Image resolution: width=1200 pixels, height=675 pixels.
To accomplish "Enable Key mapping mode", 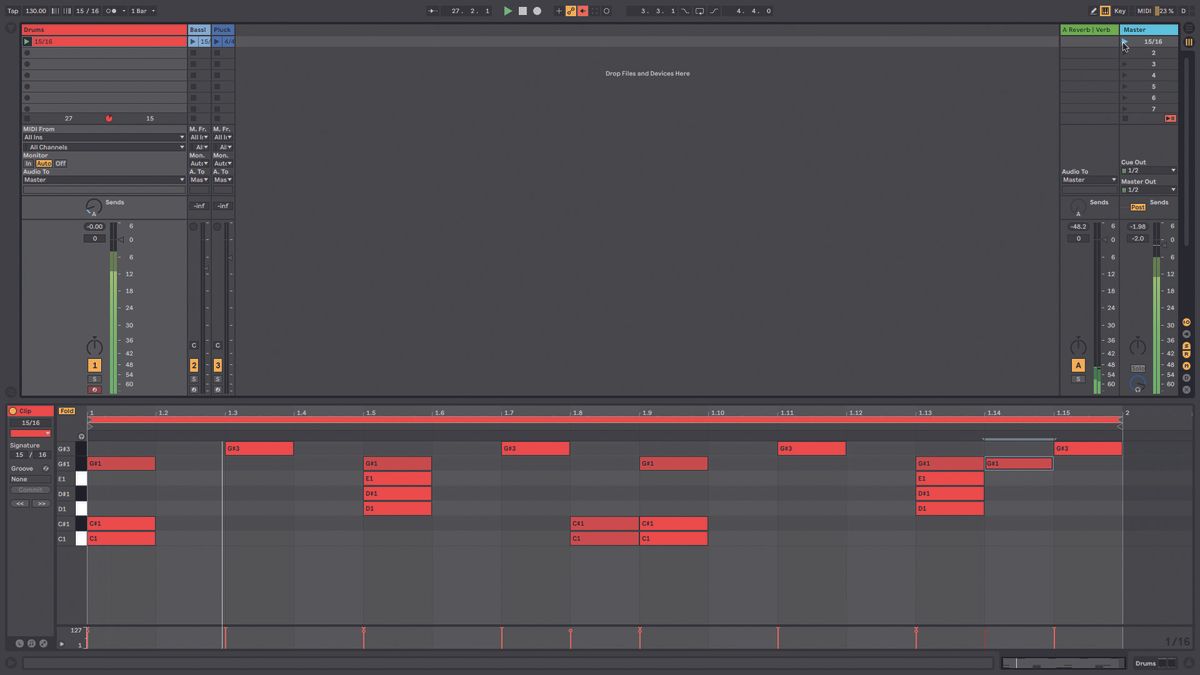I will [1120, 11].
